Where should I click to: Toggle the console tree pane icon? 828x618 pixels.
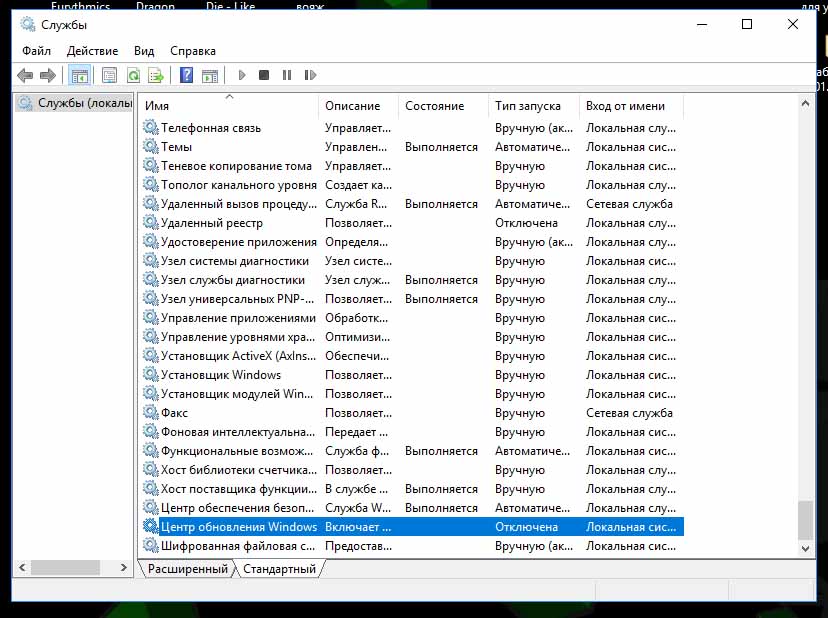(x=80, y=76)
